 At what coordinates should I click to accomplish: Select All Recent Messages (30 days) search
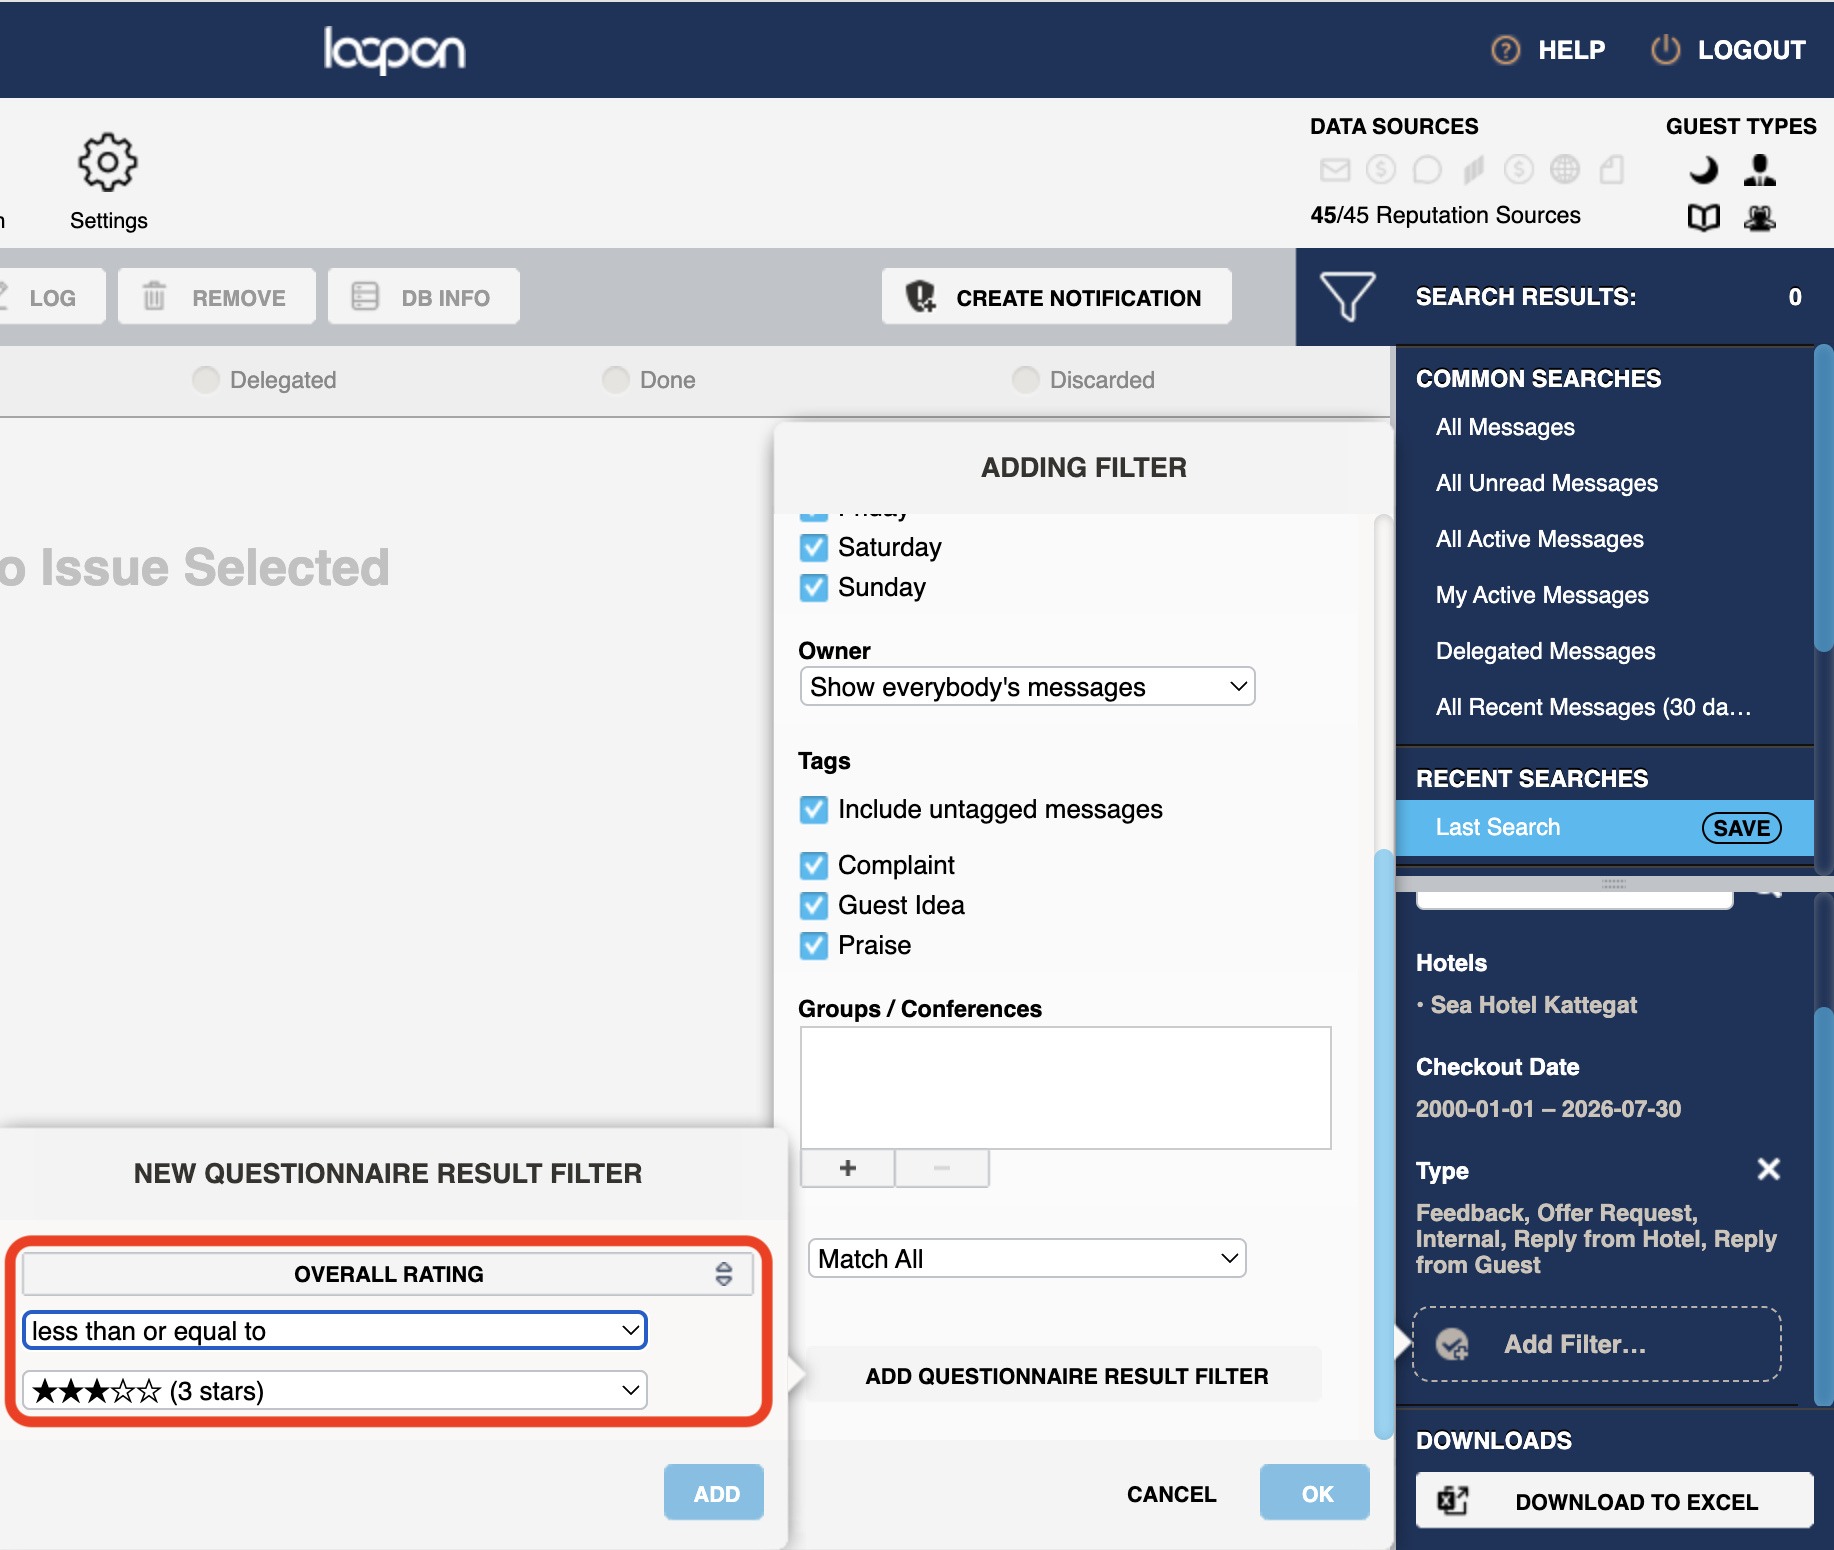coord(1594,707)
